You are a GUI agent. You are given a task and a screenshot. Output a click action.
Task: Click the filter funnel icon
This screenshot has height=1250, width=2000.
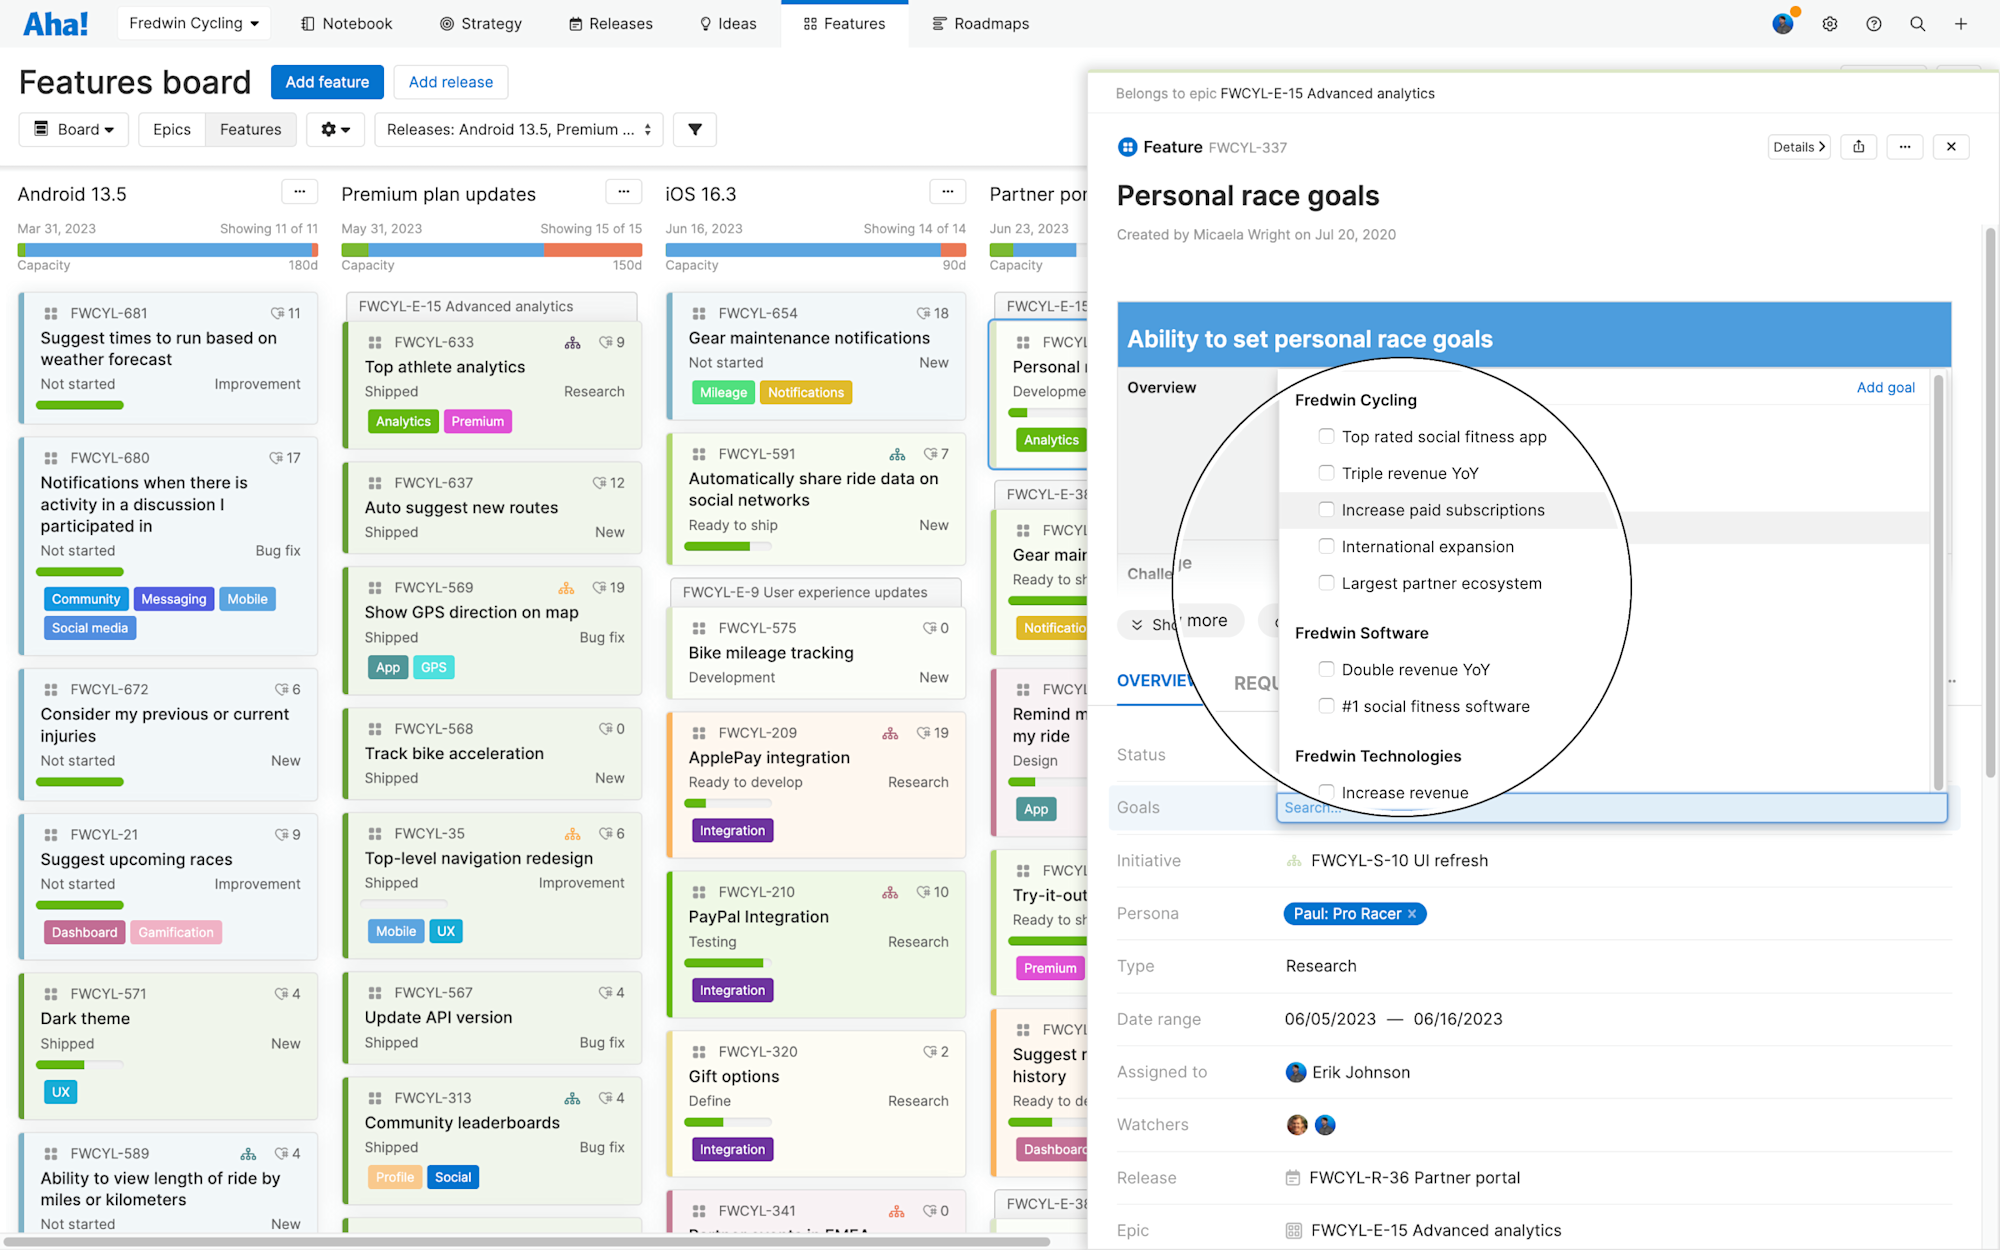pos(695,129)
